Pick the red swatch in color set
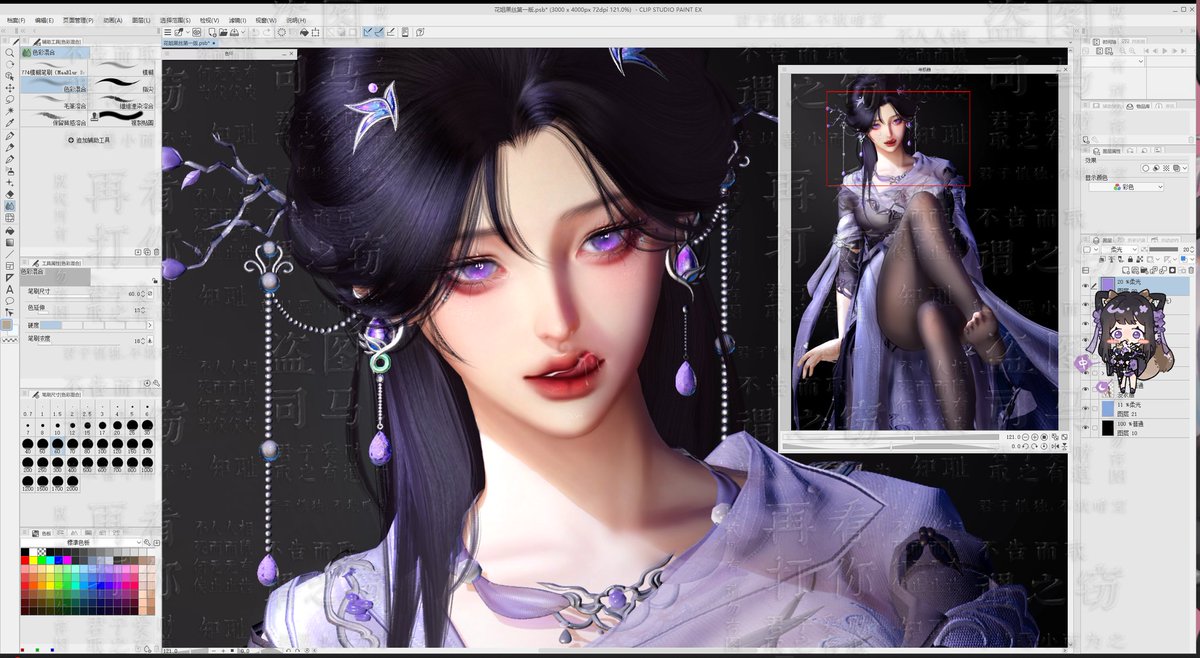The image size is (1200, 658). pos(25,560)
